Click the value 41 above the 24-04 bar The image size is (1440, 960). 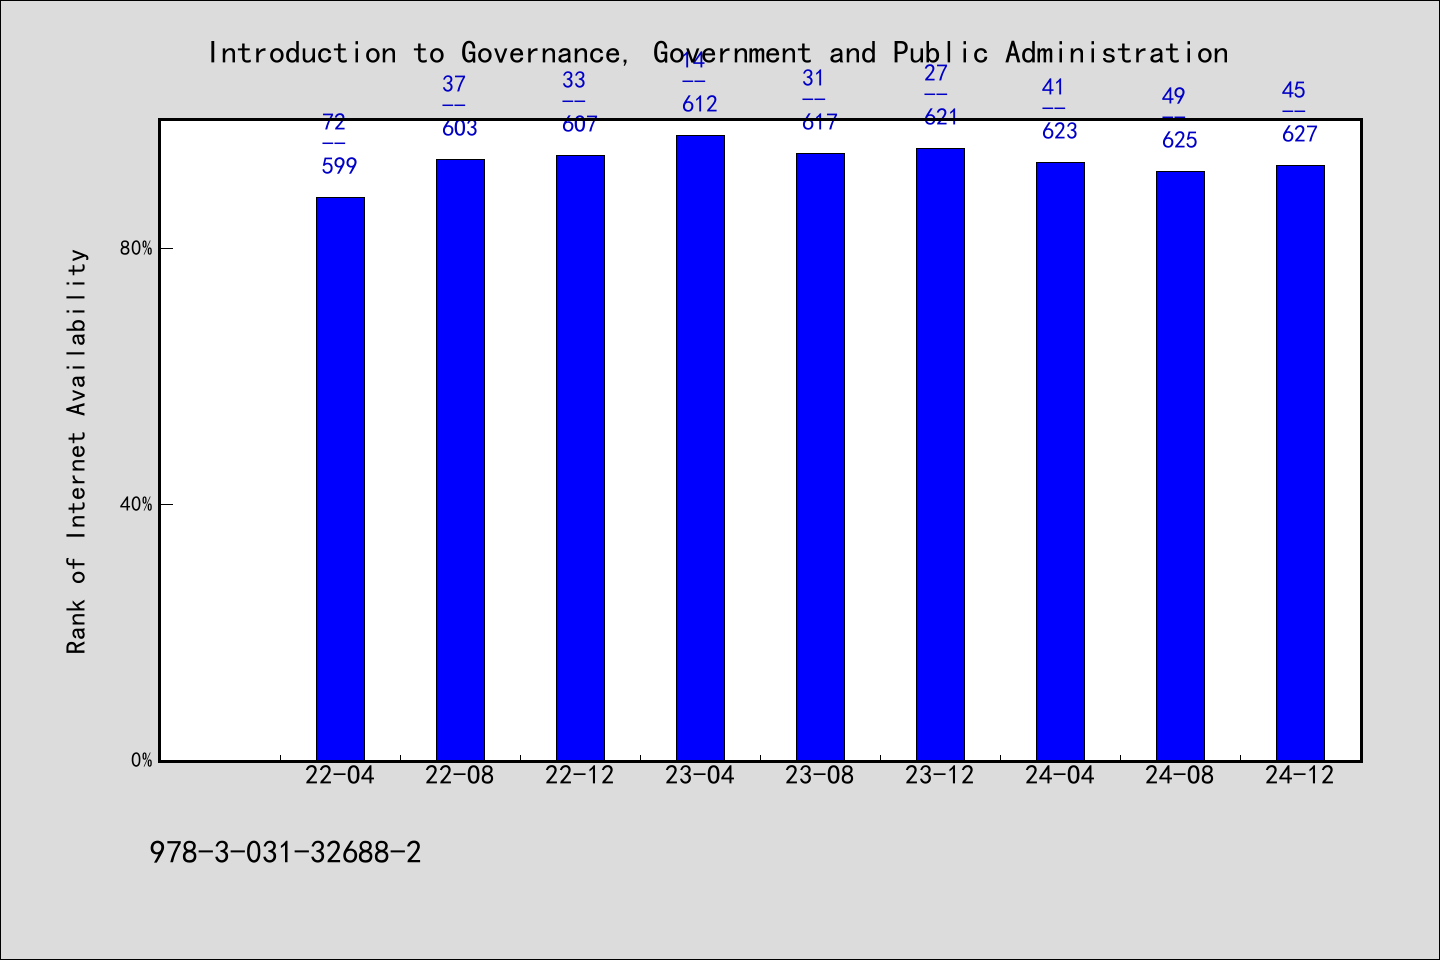pyautogui.click(x=1053, y=87)
